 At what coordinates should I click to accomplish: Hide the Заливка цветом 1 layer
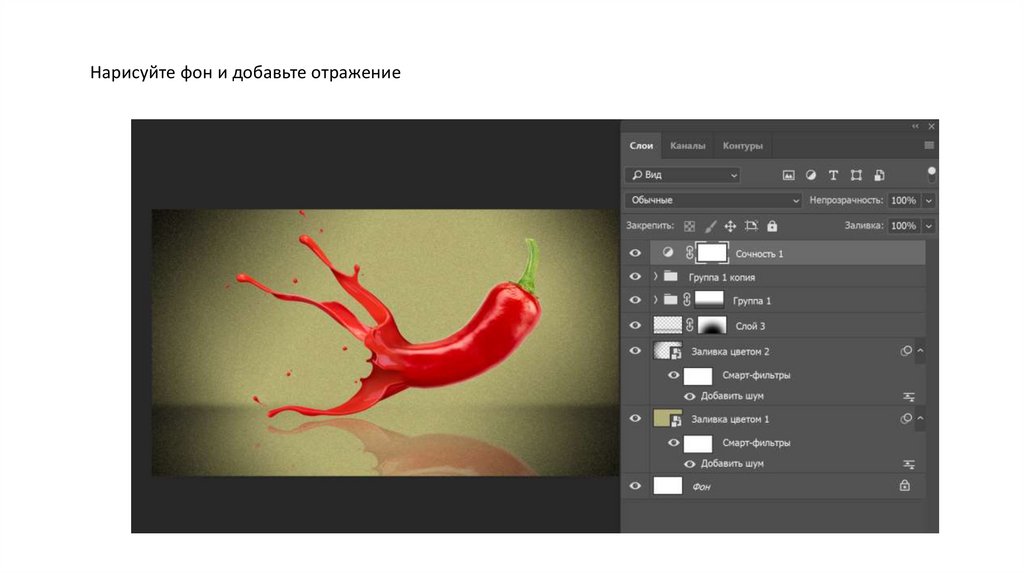635,419
